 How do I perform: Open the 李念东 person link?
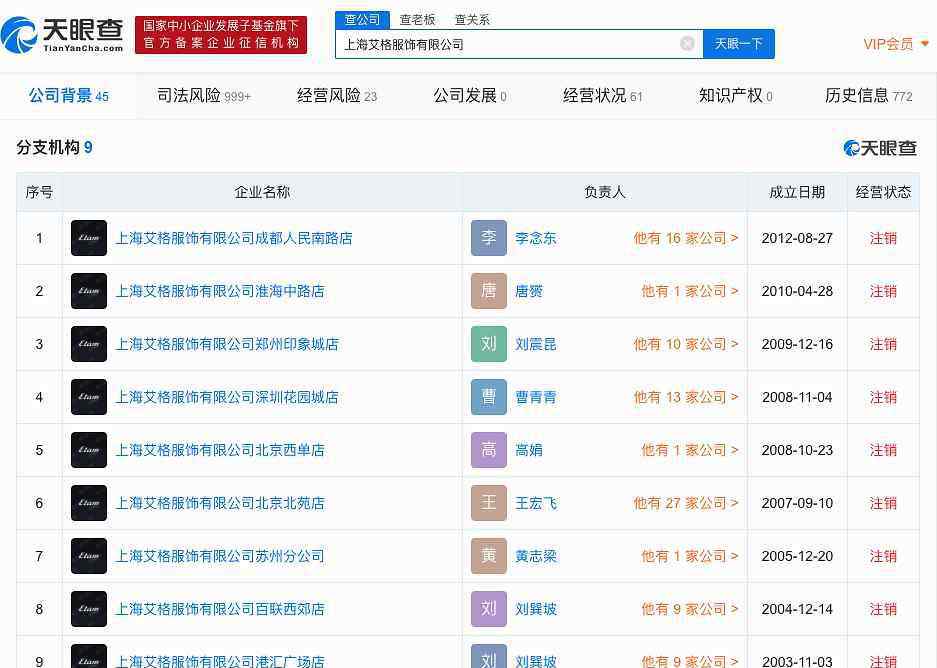[536, 238]
